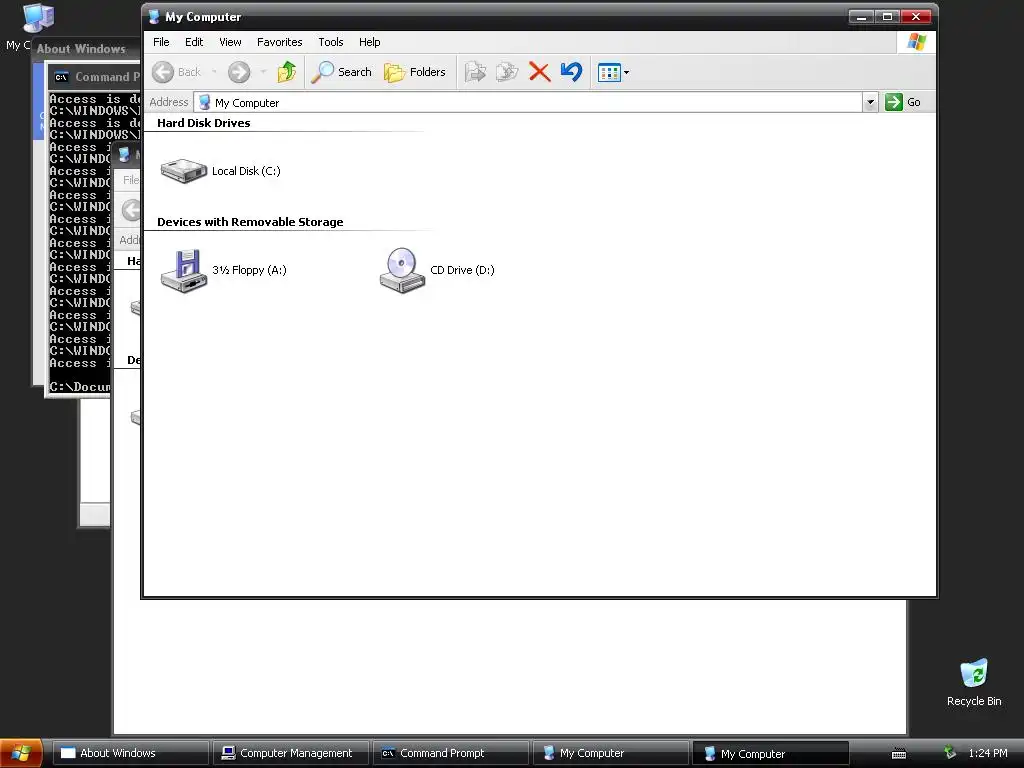Screen dimensions: 1024x768
Task: Click the Copy To toolbar icon
Action: pyautogui.click(x=507, y=72)
